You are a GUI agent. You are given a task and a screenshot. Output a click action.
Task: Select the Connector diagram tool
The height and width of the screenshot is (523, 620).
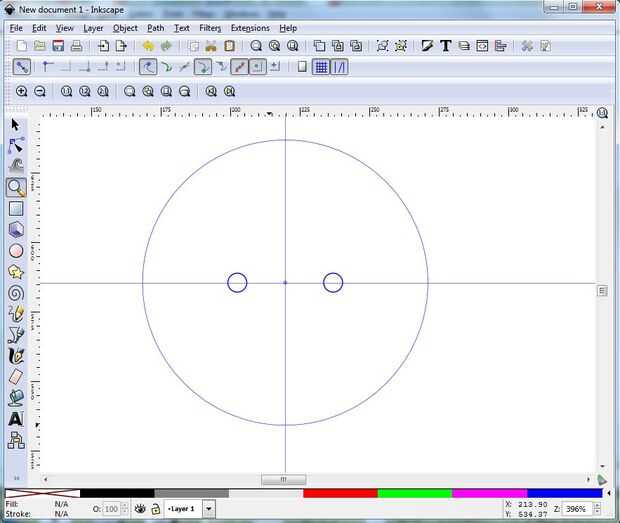tap(16, 440)
